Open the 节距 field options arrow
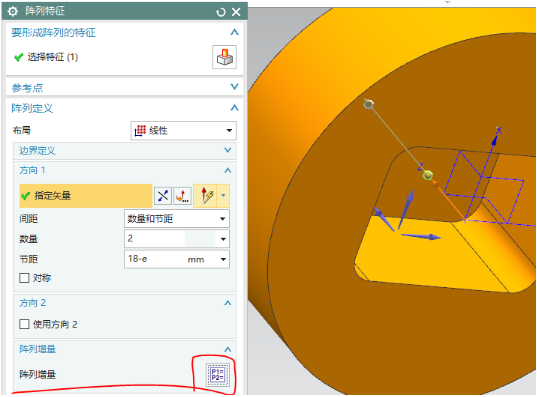537x397 pixels. click(x=223, y=259)
